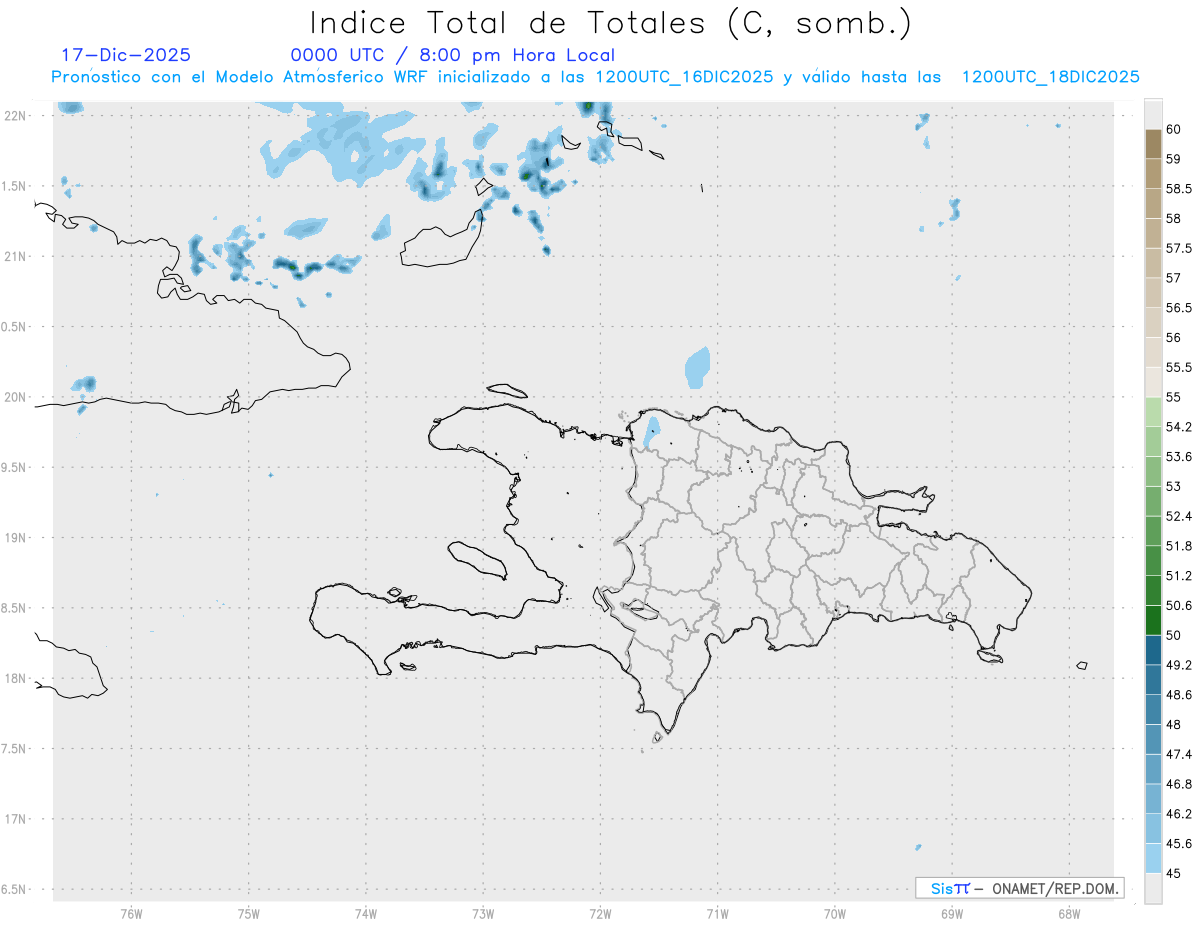Click the "68W" longitude label
Image resolution: width=1200 pixels, height=927 pixels.
click(x=1069, y=912)
